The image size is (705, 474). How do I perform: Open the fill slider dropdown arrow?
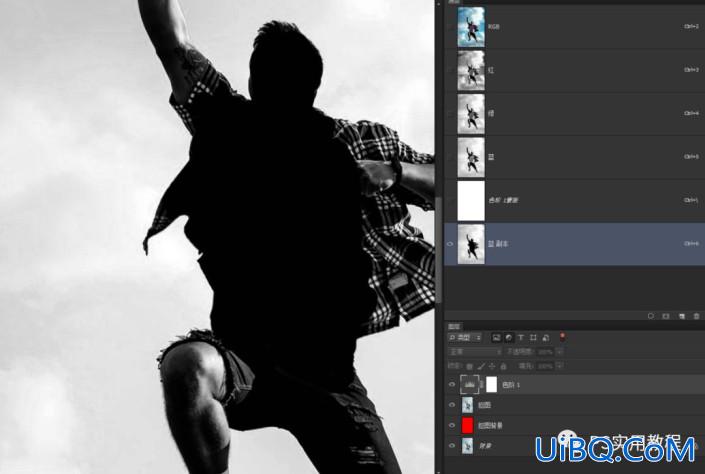pos(560,366)
